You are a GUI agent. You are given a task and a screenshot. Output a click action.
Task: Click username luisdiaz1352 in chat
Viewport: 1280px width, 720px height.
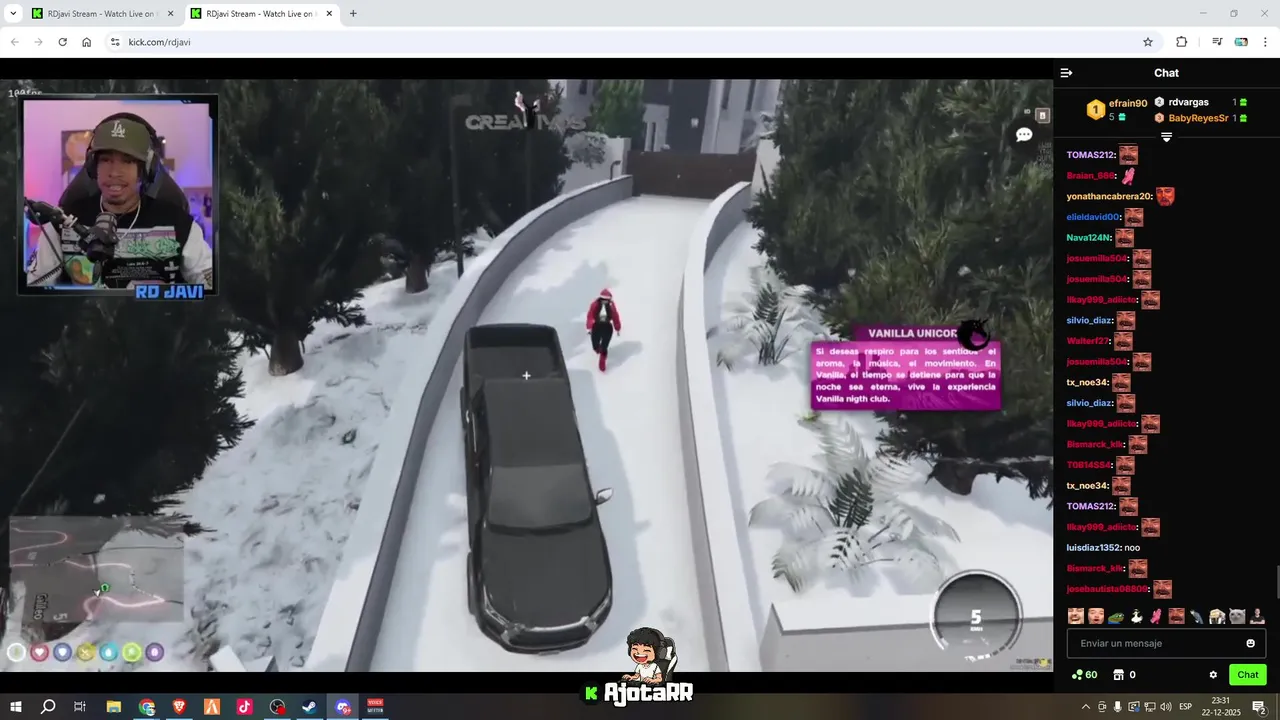pyautogui.click(x=1093, y=548)
